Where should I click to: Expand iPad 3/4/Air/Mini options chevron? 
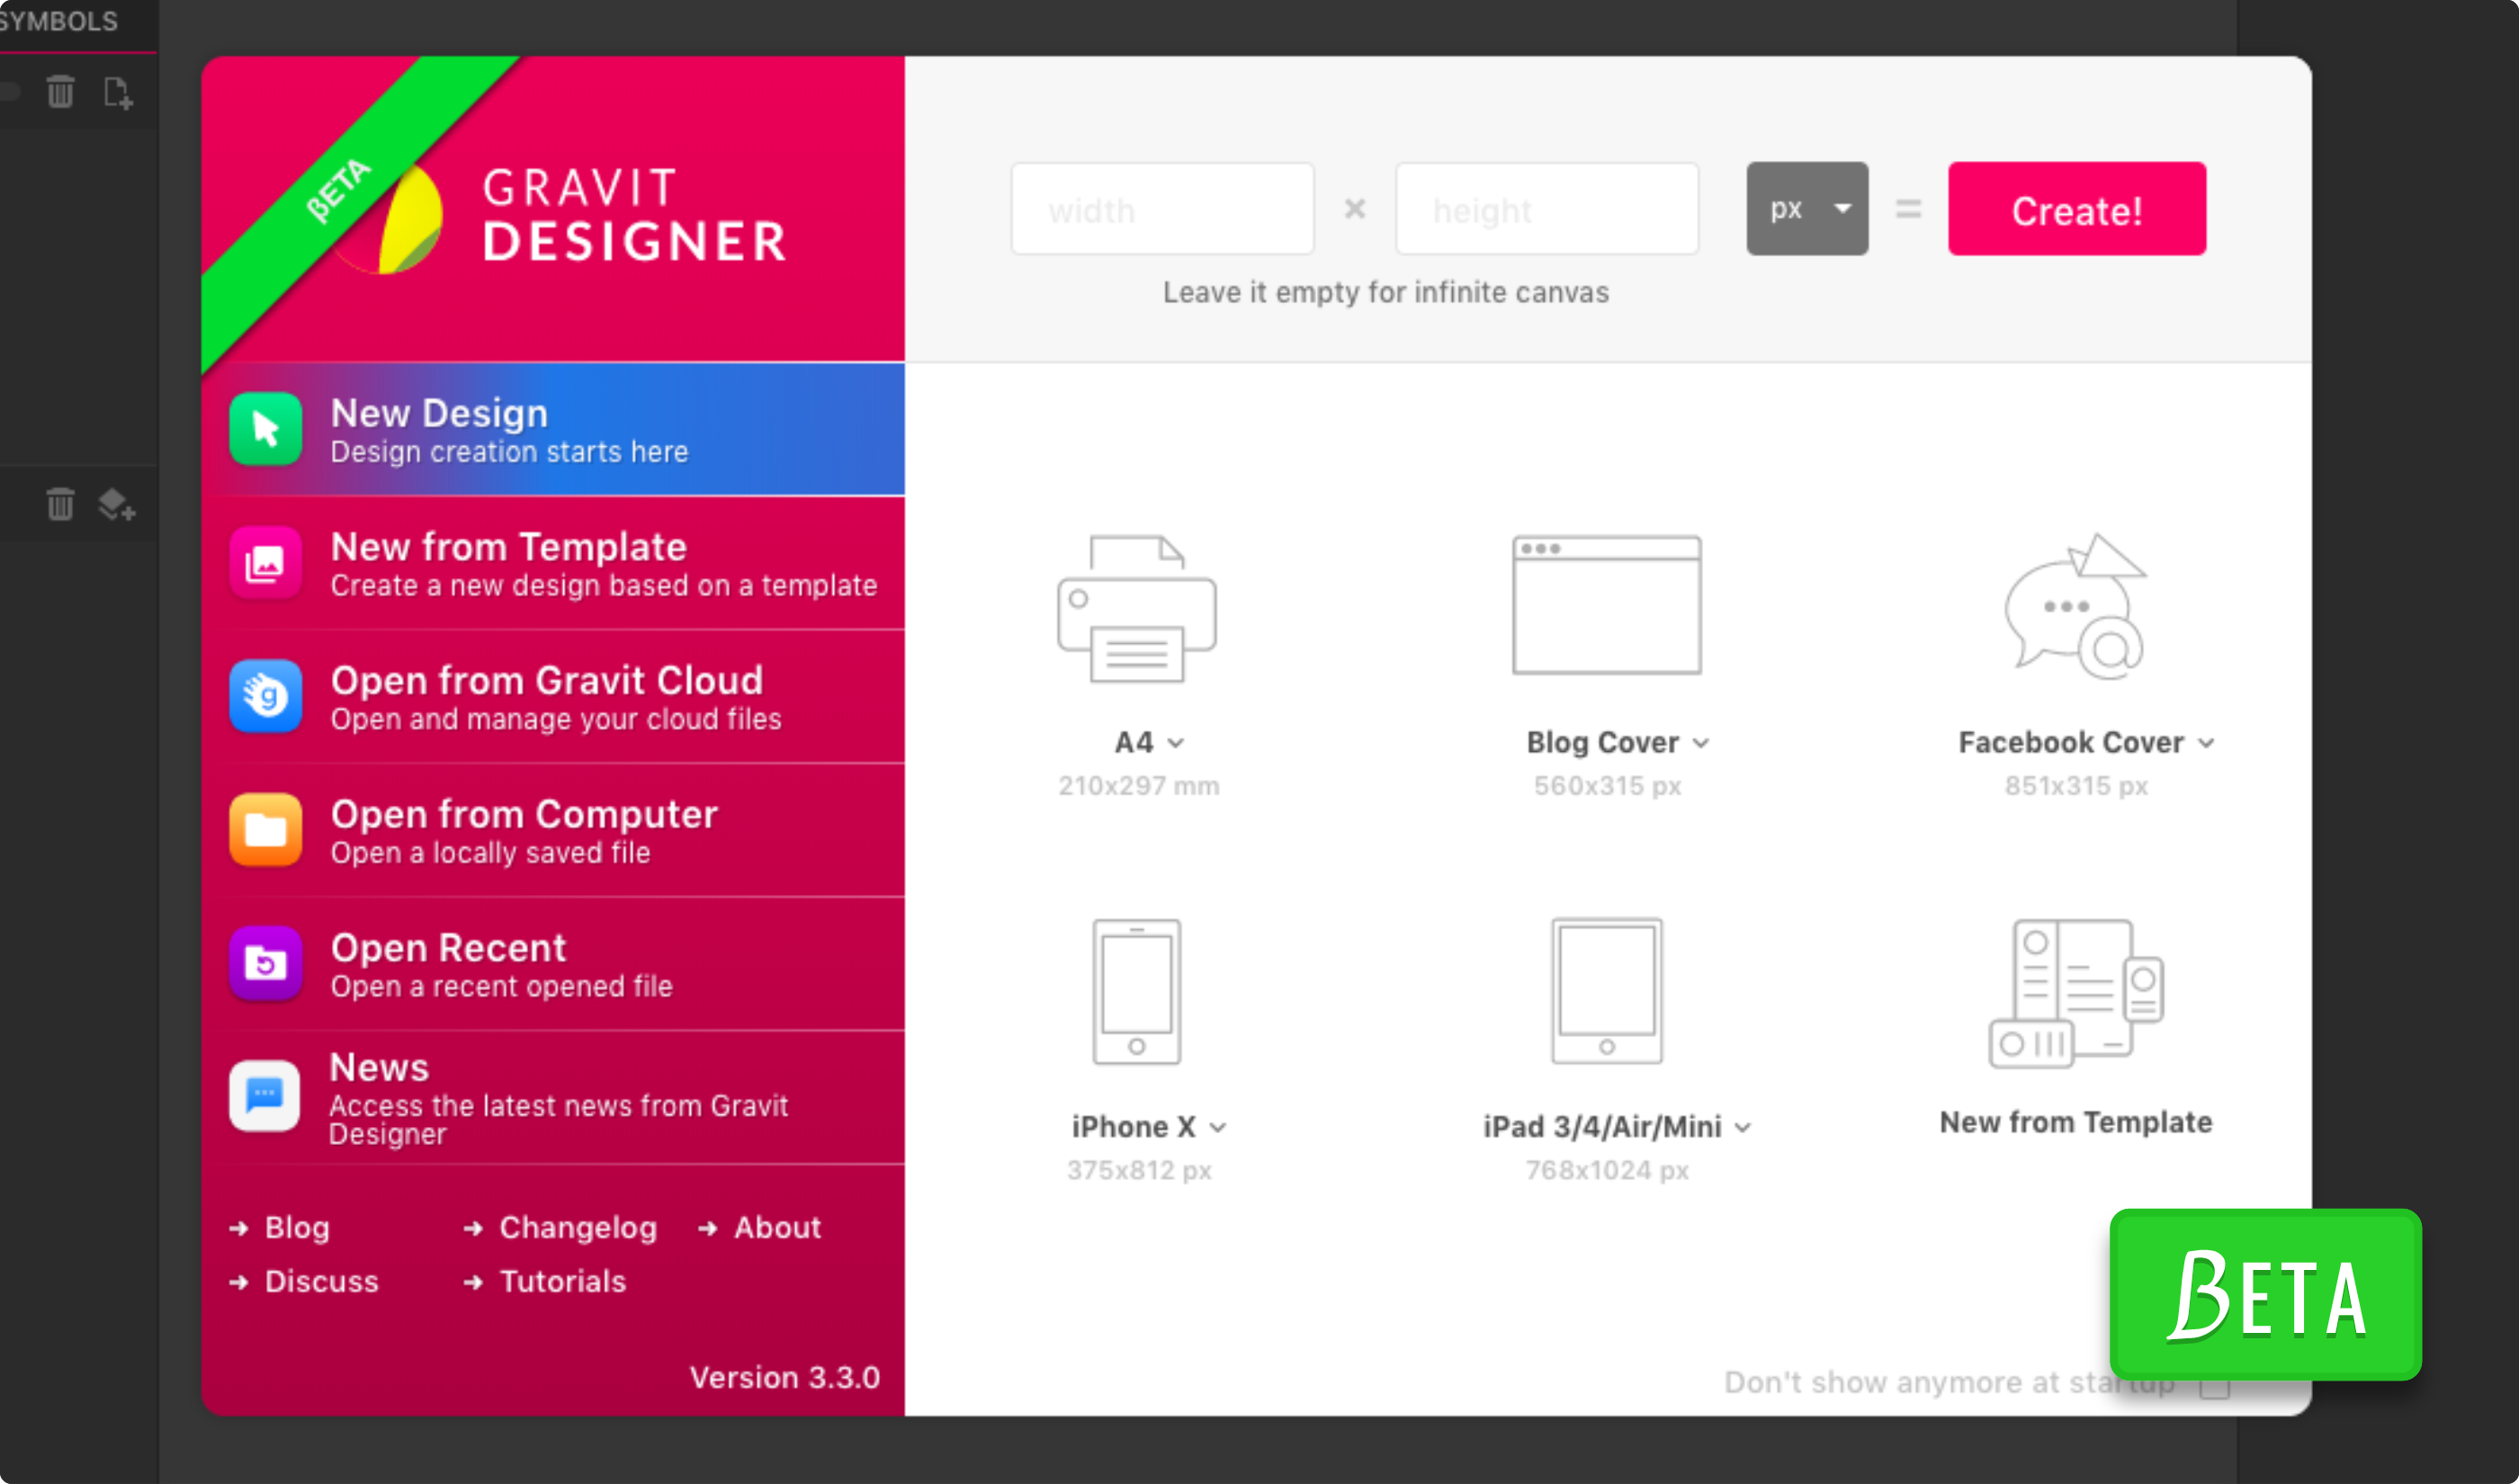click(x=1743, y=1128)
